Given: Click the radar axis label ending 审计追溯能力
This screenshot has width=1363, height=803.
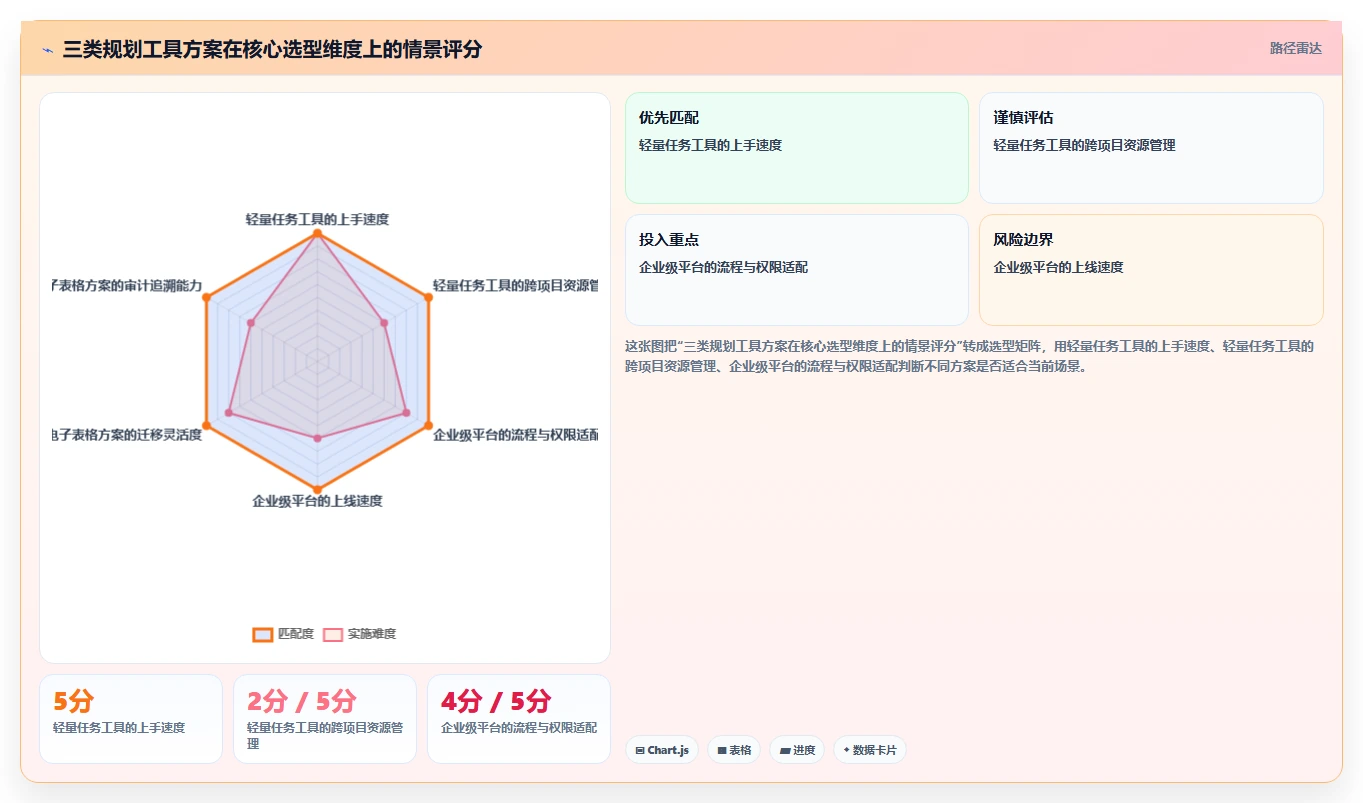Looking at the screenshot, I should [128, 285].
